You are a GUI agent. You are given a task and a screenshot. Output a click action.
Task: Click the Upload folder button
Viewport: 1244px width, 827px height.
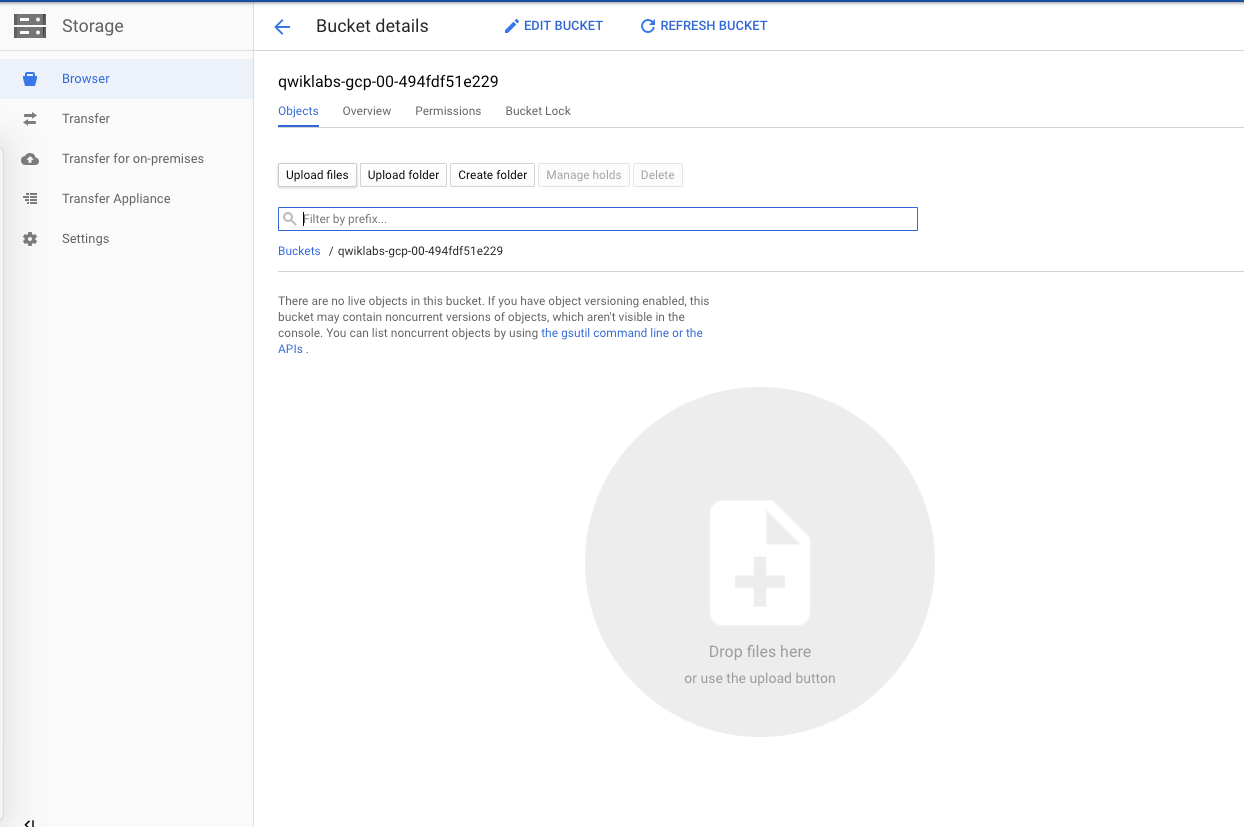pyautogui.click(x=403, y=175)
